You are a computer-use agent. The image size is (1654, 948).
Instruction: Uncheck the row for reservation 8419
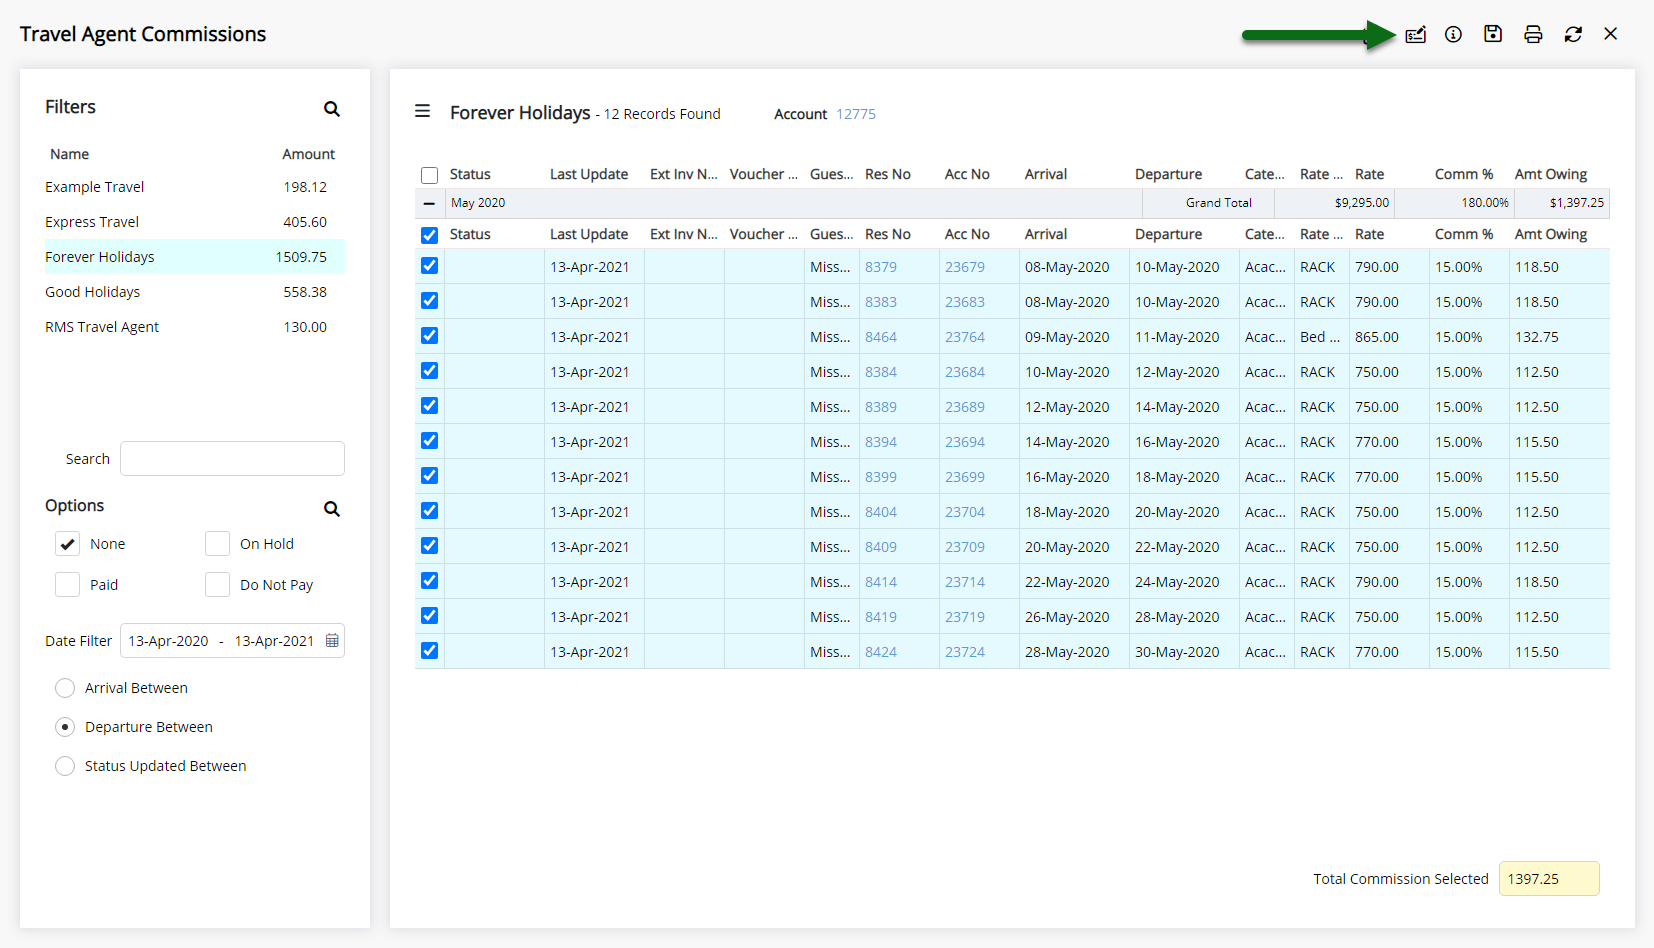point(430,616)
